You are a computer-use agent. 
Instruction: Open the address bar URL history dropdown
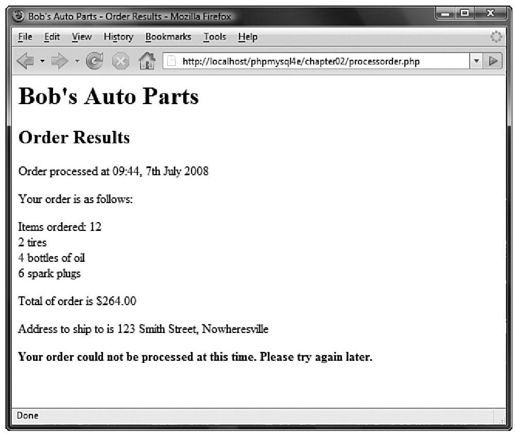pos(476,61)
